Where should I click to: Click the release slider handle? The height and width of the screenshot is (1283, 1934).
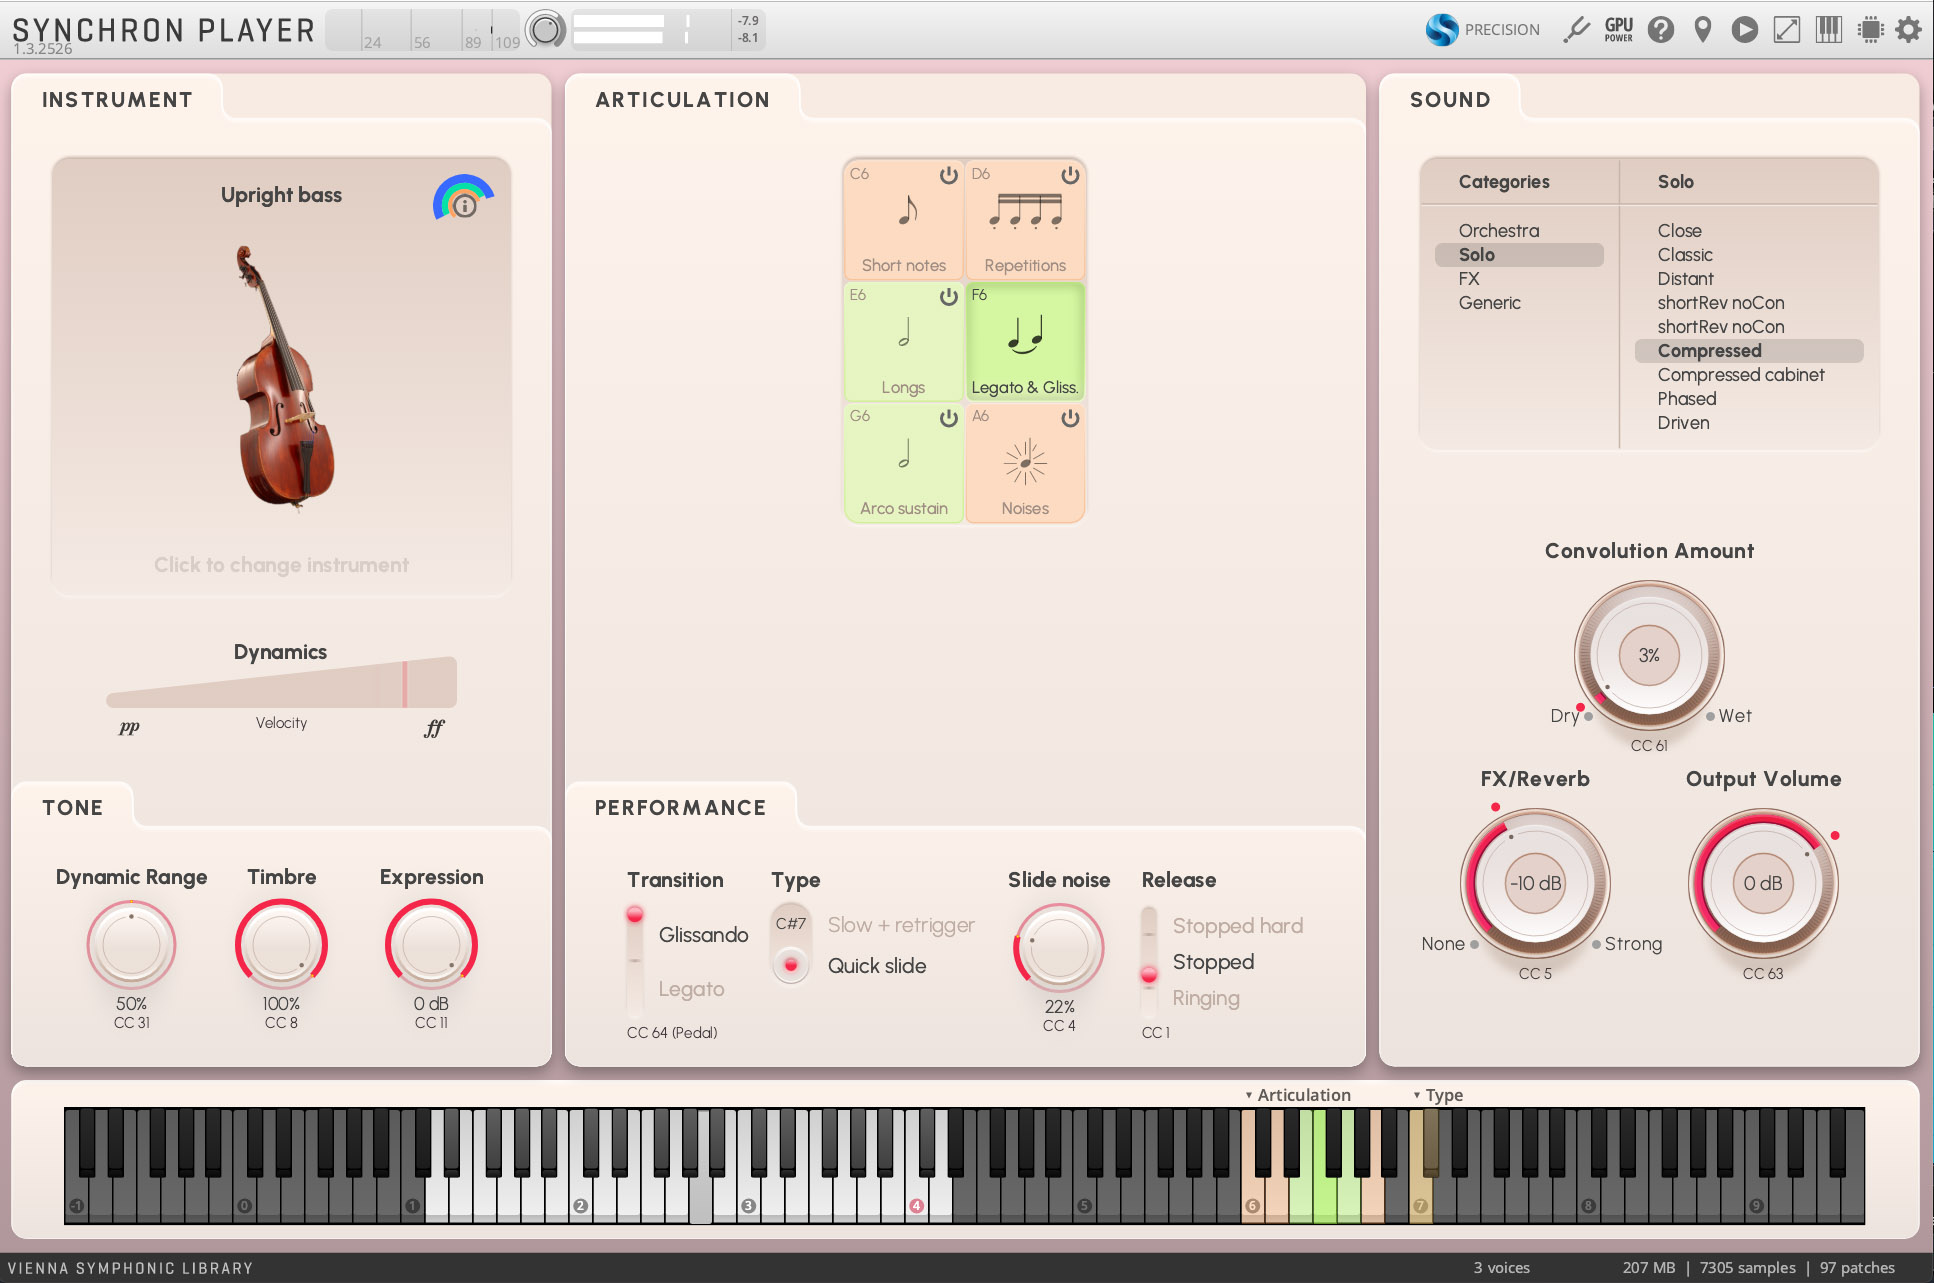click(x=1149, y=974)
